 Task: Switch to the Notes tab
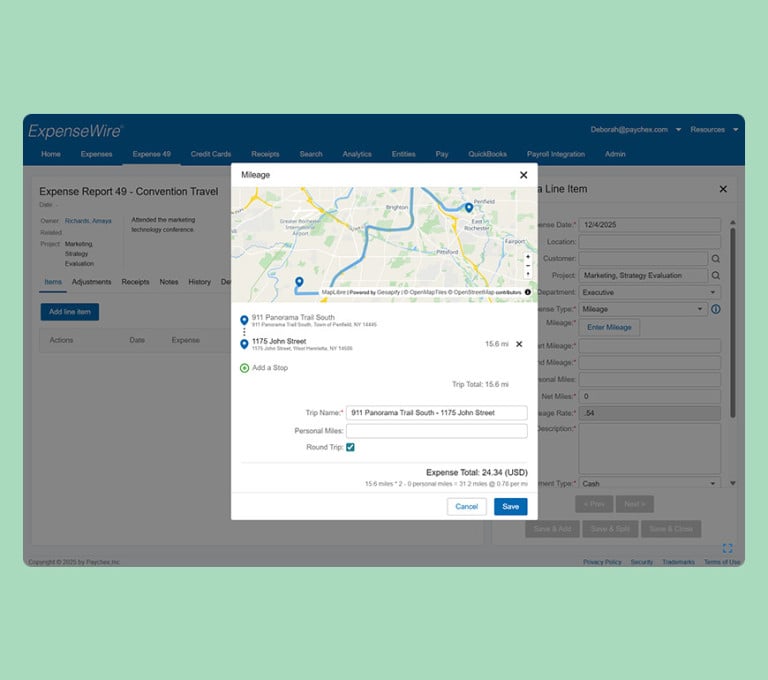(x=168, y=282)
